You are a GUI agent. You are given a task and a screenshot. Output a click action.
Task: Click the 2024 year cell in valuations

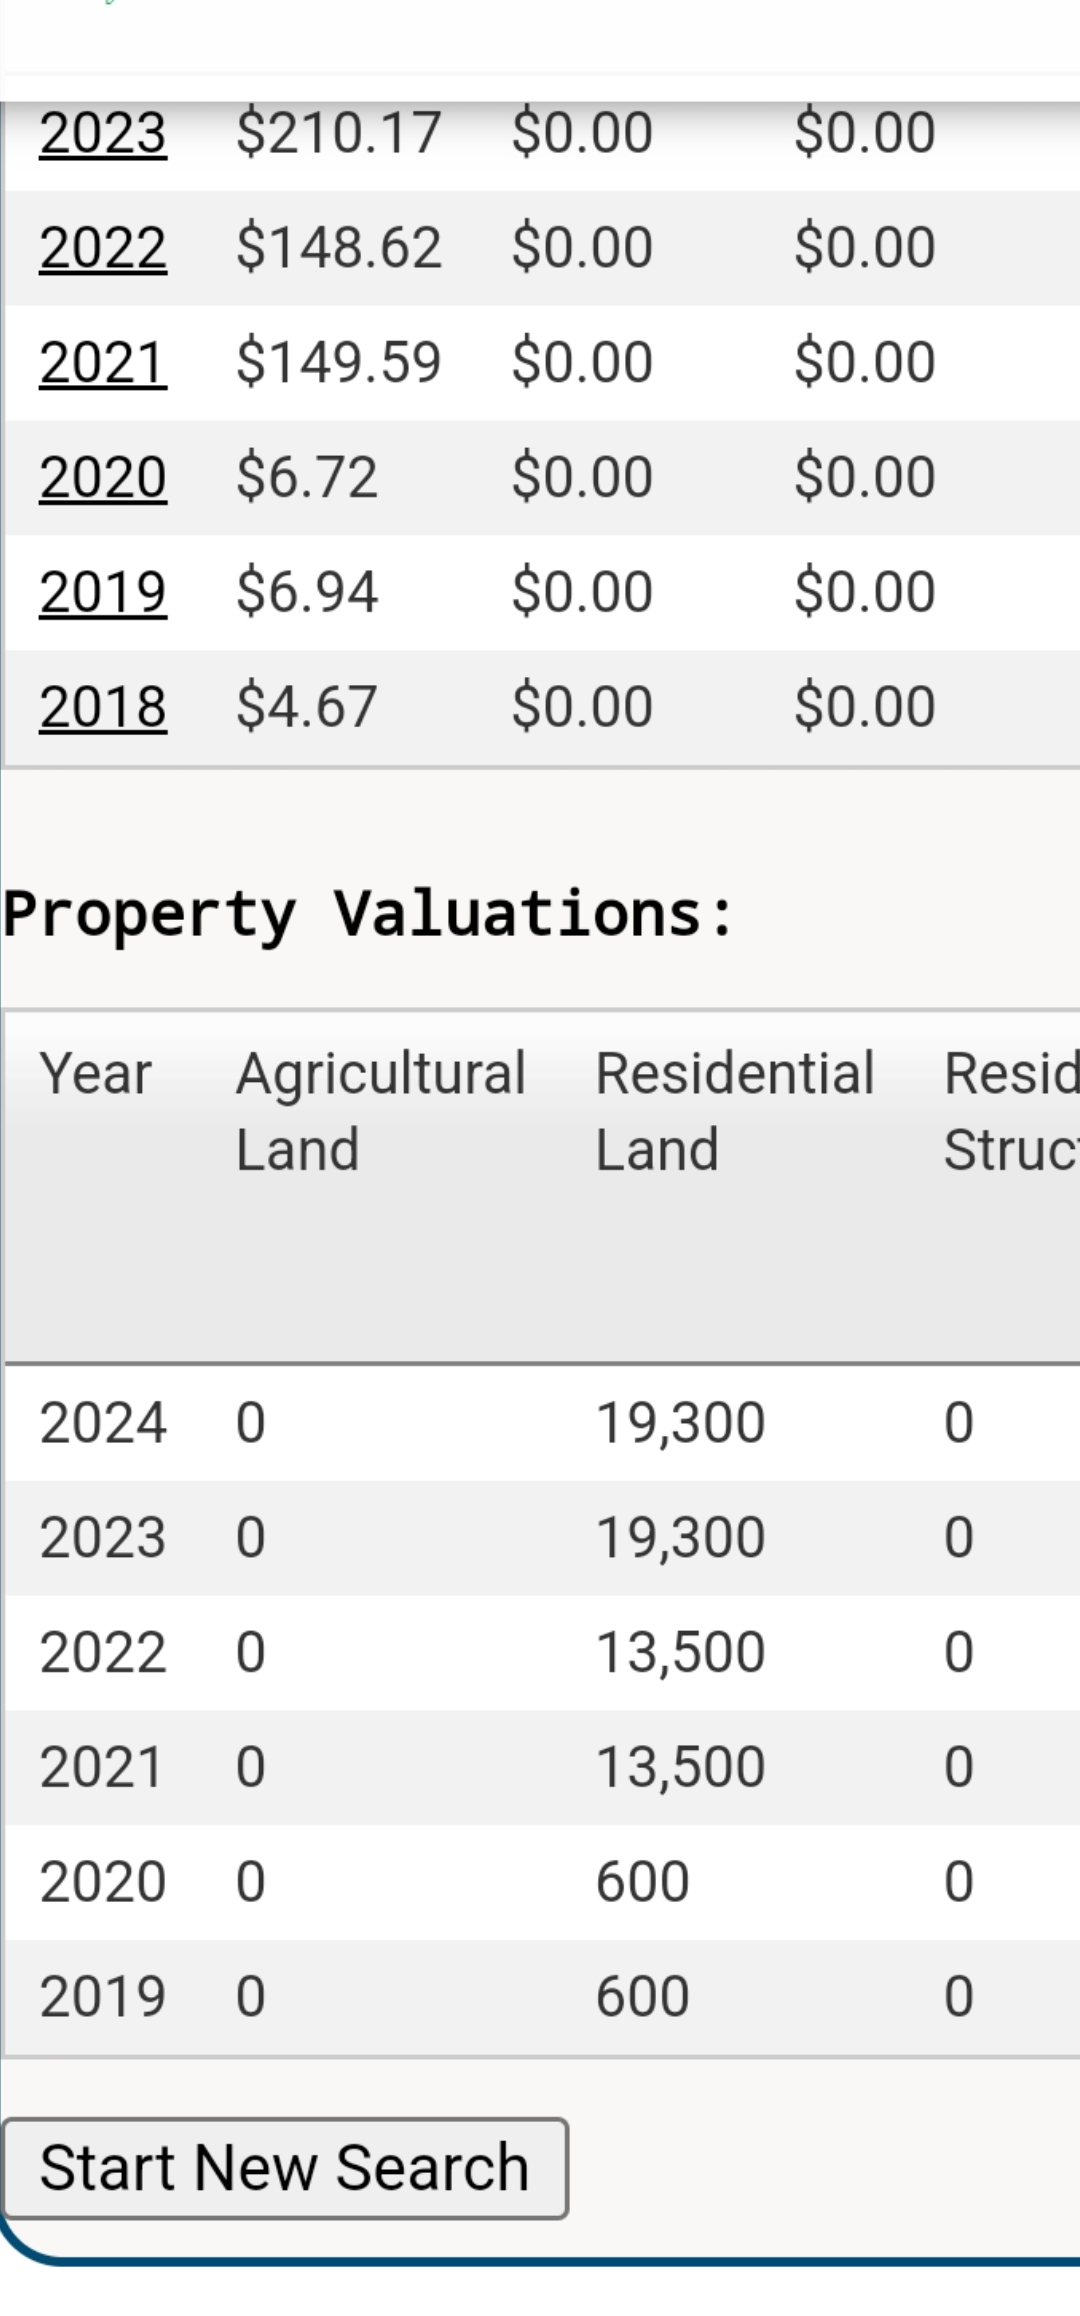(x=103, y=1423)
